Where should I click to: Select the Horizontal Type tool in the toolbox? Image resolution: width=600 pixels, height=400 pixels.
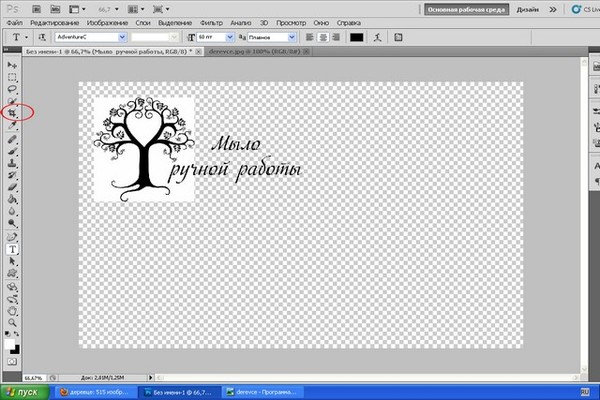13,248
